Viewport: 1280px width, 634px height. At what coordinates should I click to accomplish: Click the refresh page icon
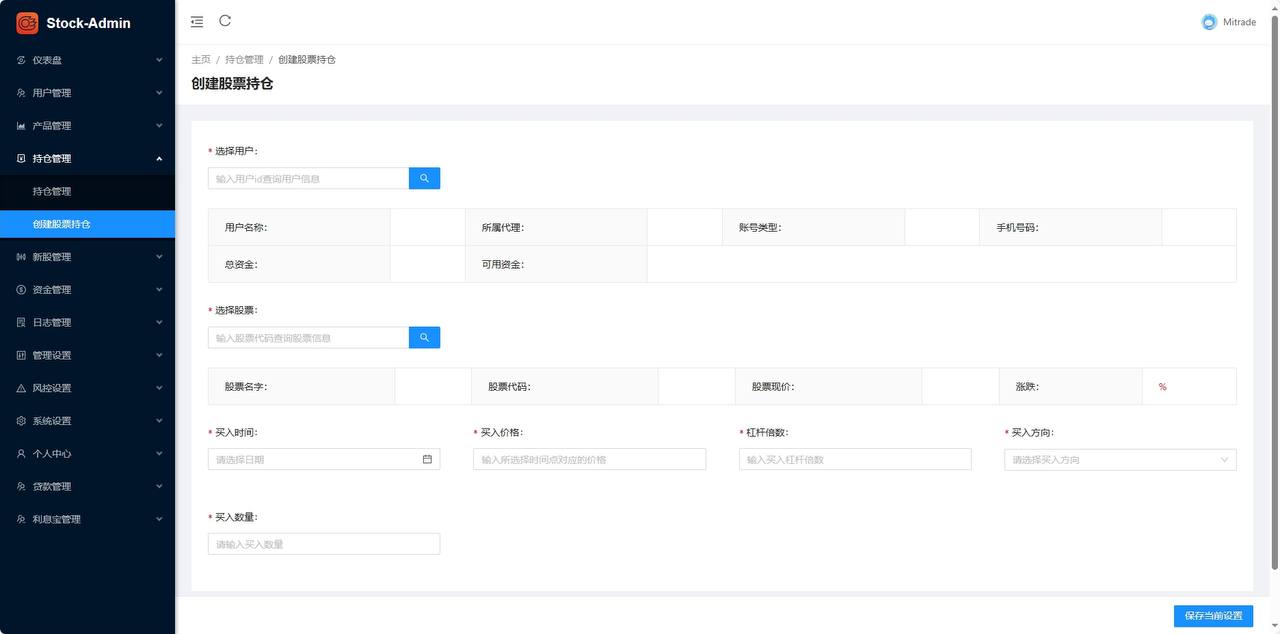point(225,21)
